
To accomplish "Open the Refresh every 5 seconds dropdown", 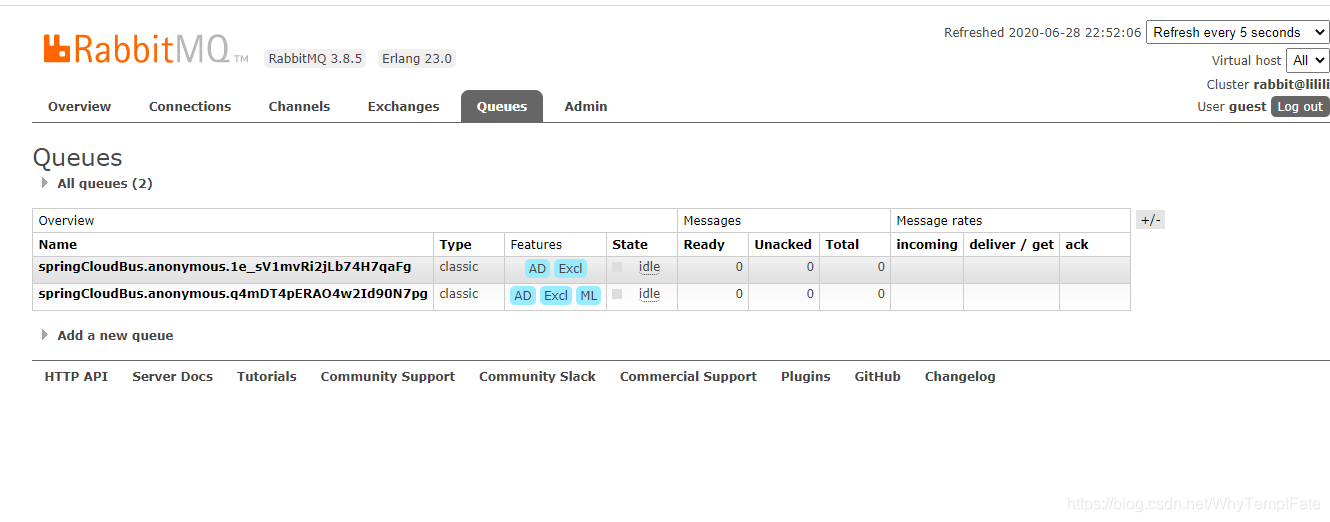I will point(1237,33).
